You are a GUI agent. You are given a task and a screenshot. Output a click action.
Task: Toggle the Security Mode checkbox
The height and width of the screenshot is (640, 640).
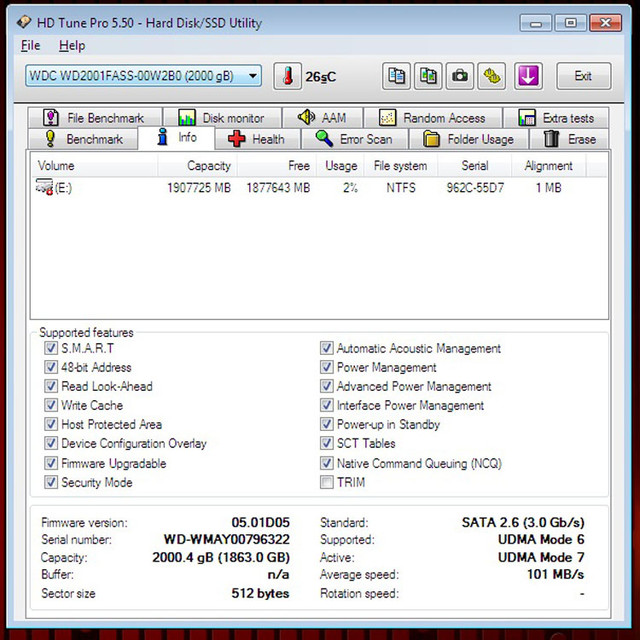coord(51,482)
